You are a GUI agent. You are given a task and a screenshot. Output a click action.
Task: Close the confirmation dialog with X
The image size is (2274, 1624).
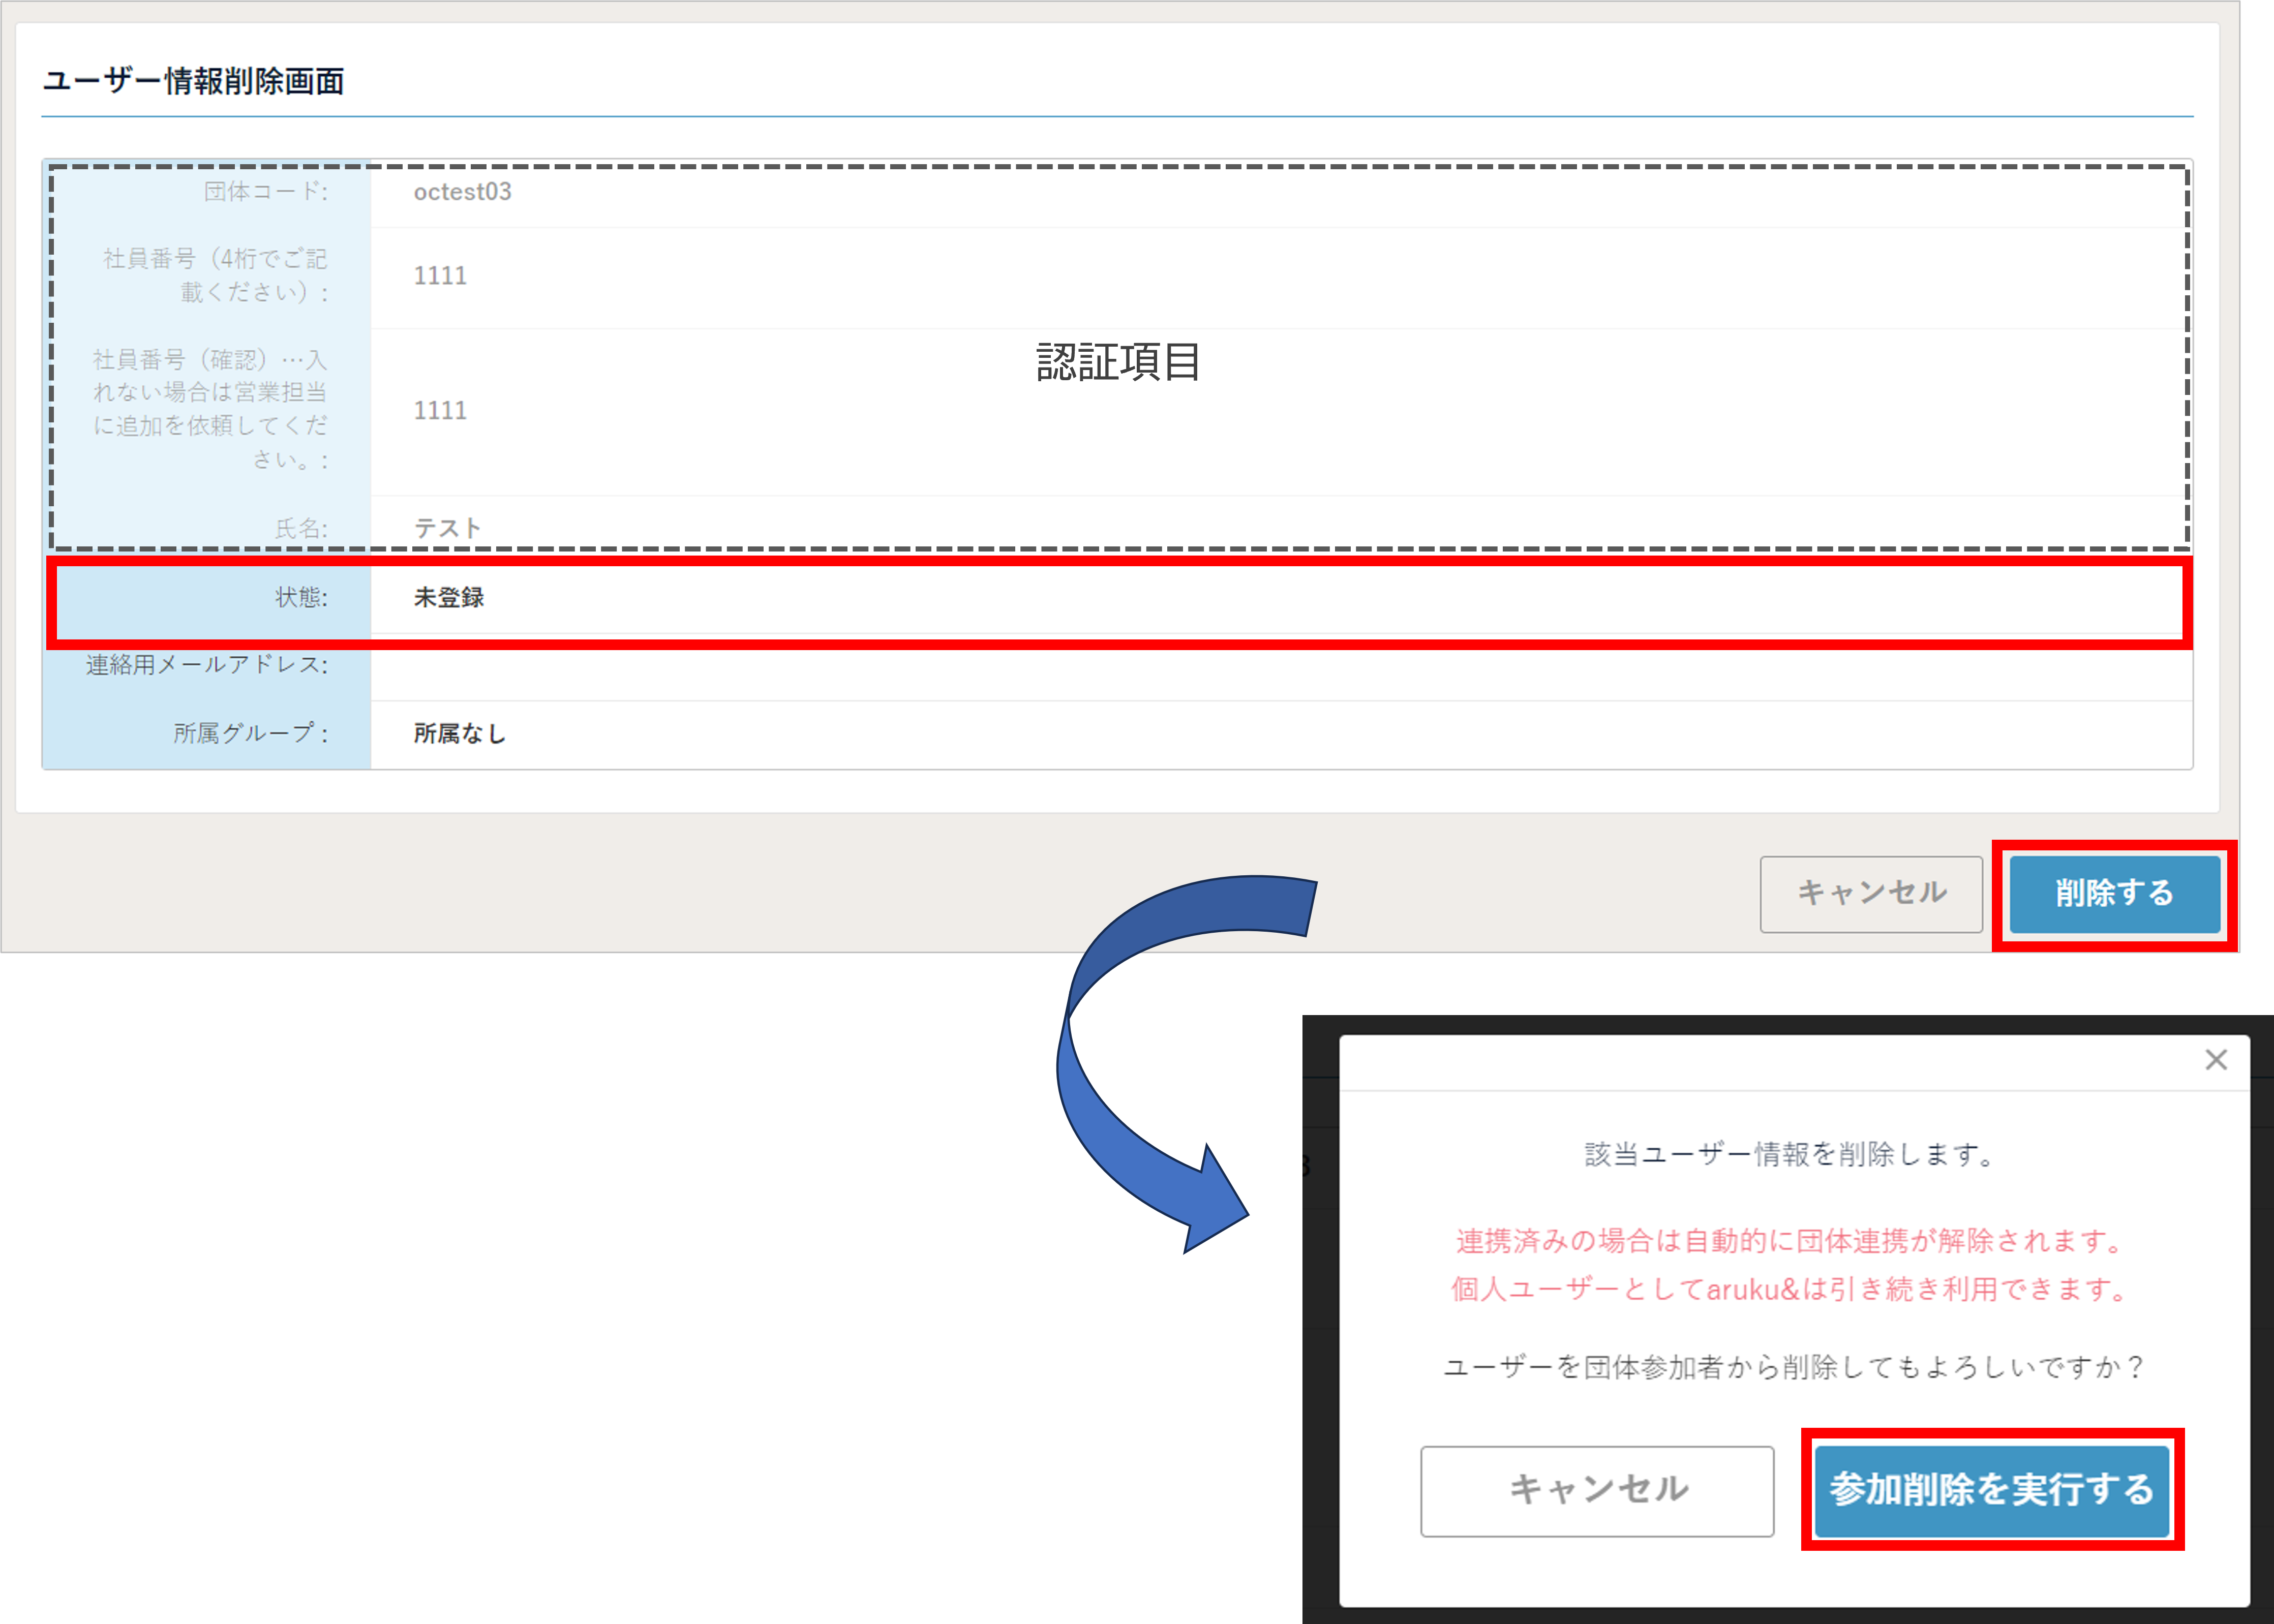(x=2215, y=1060)
